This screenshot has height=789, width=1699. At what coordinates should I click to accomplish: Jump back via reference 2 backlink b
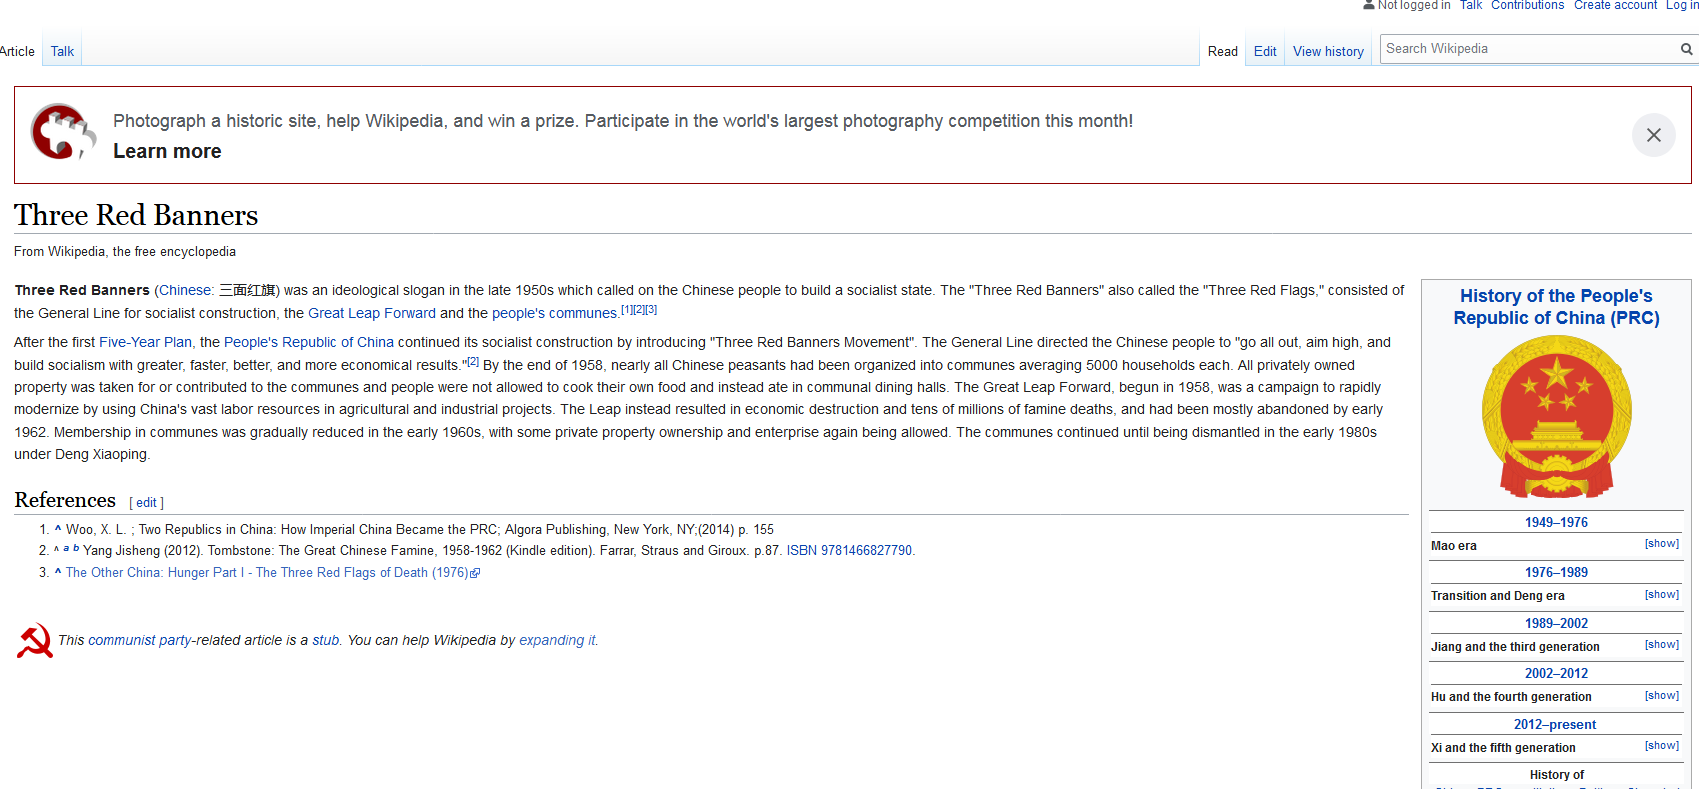click(x=76, y=548)
